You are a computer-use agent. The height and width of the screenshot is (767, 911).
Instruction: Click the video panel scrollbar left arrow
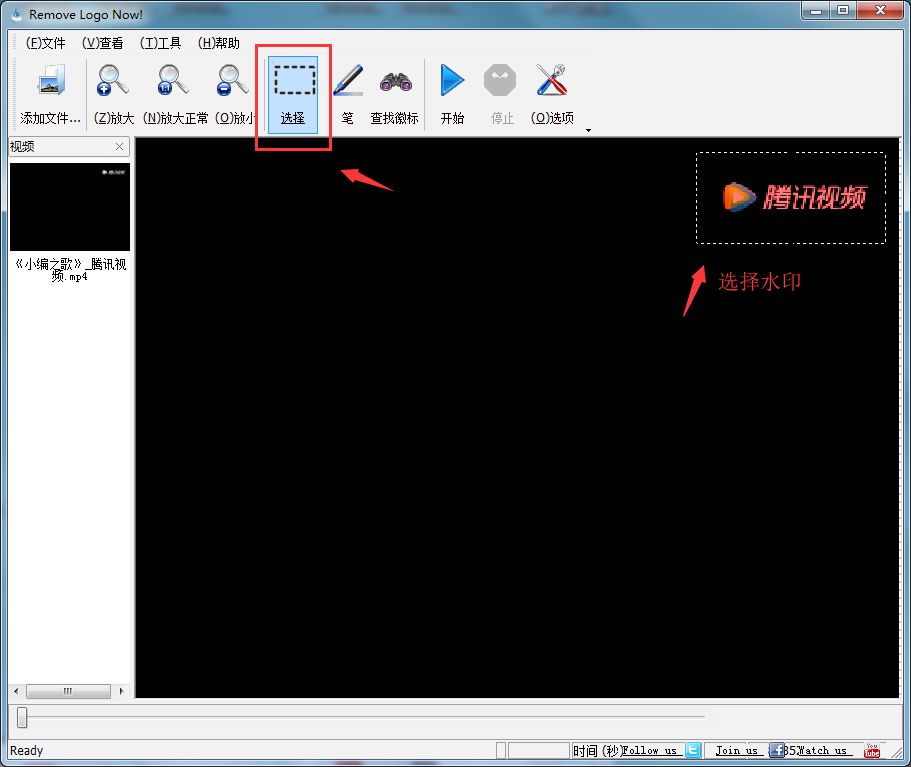pos(16,691)
